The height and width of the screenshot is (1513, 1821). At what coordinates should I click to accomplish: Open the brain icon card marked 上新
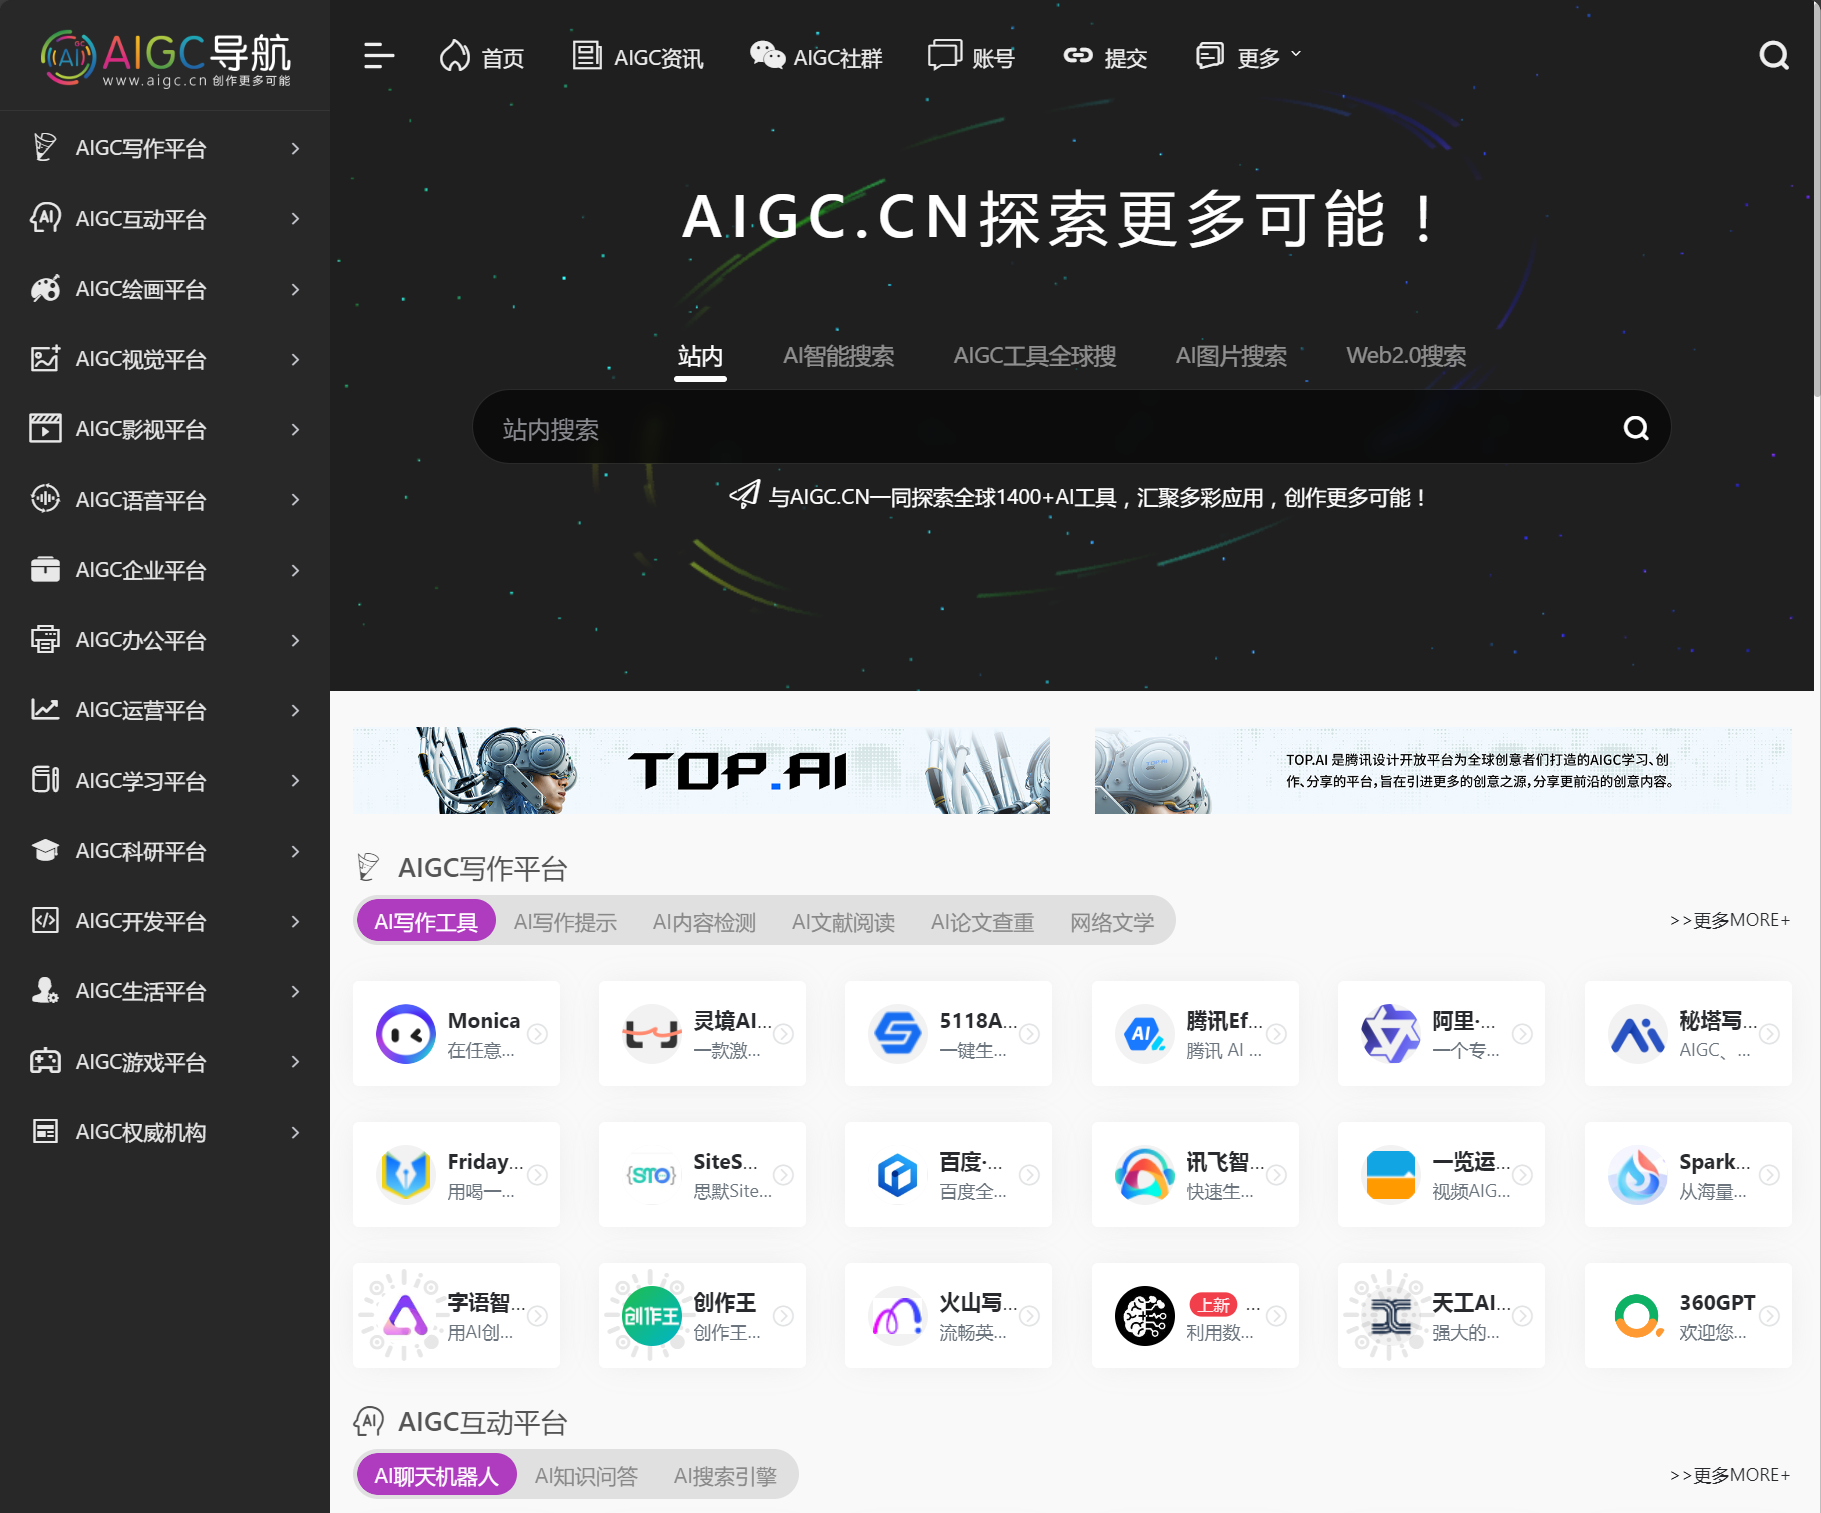(1145, 1316)
